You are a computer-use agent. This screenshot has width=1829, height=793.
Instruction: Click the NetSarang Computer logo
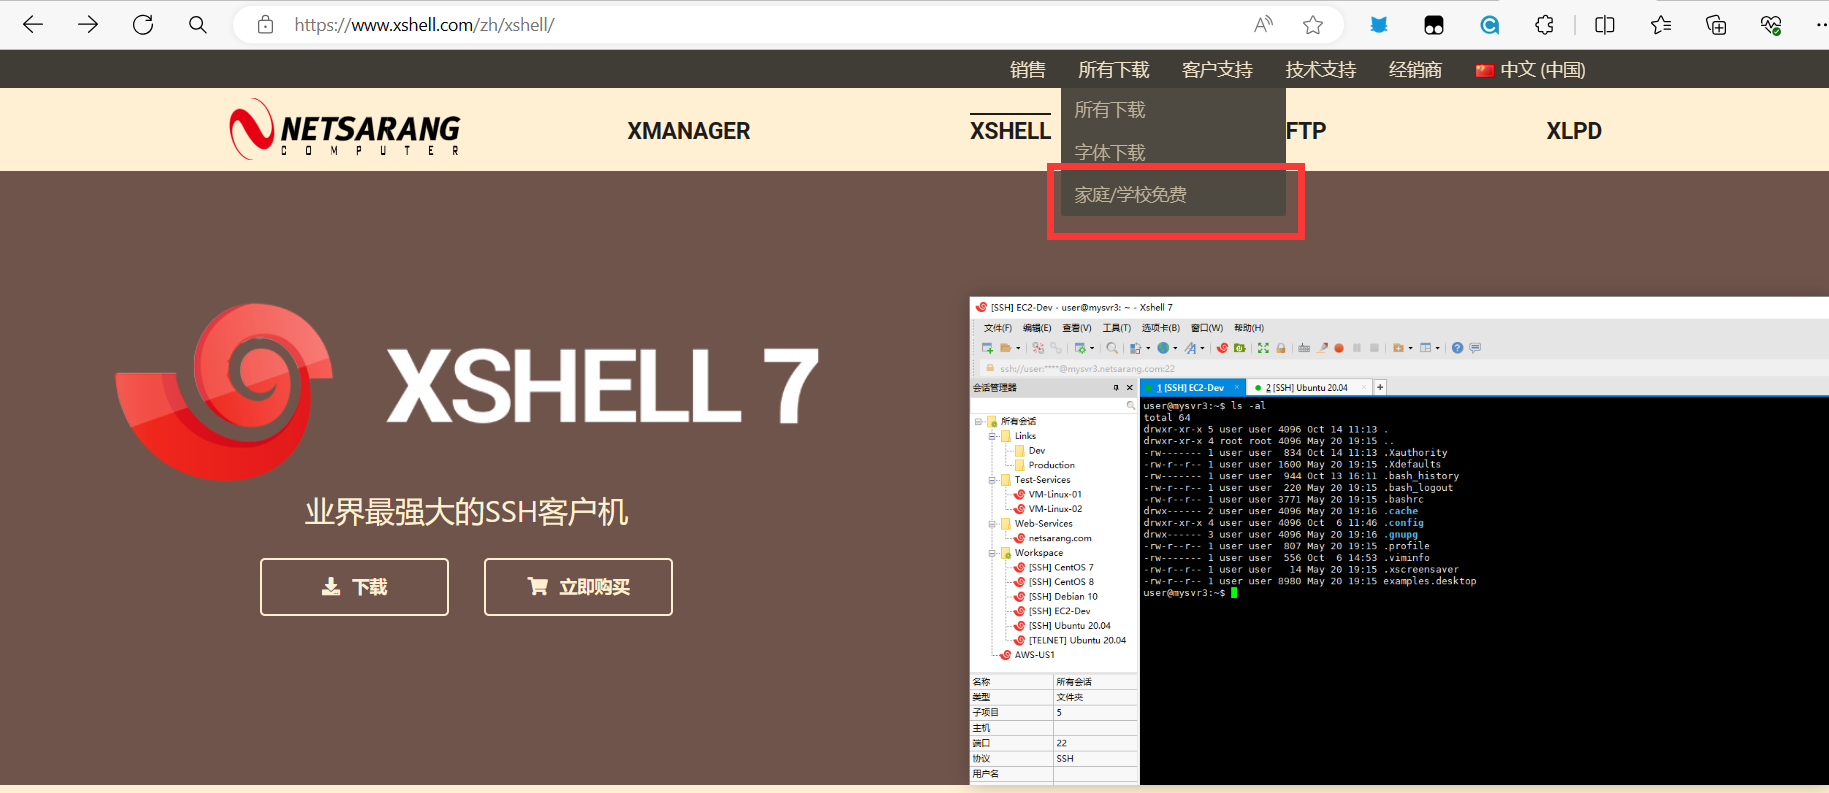(x=345, y=129)
